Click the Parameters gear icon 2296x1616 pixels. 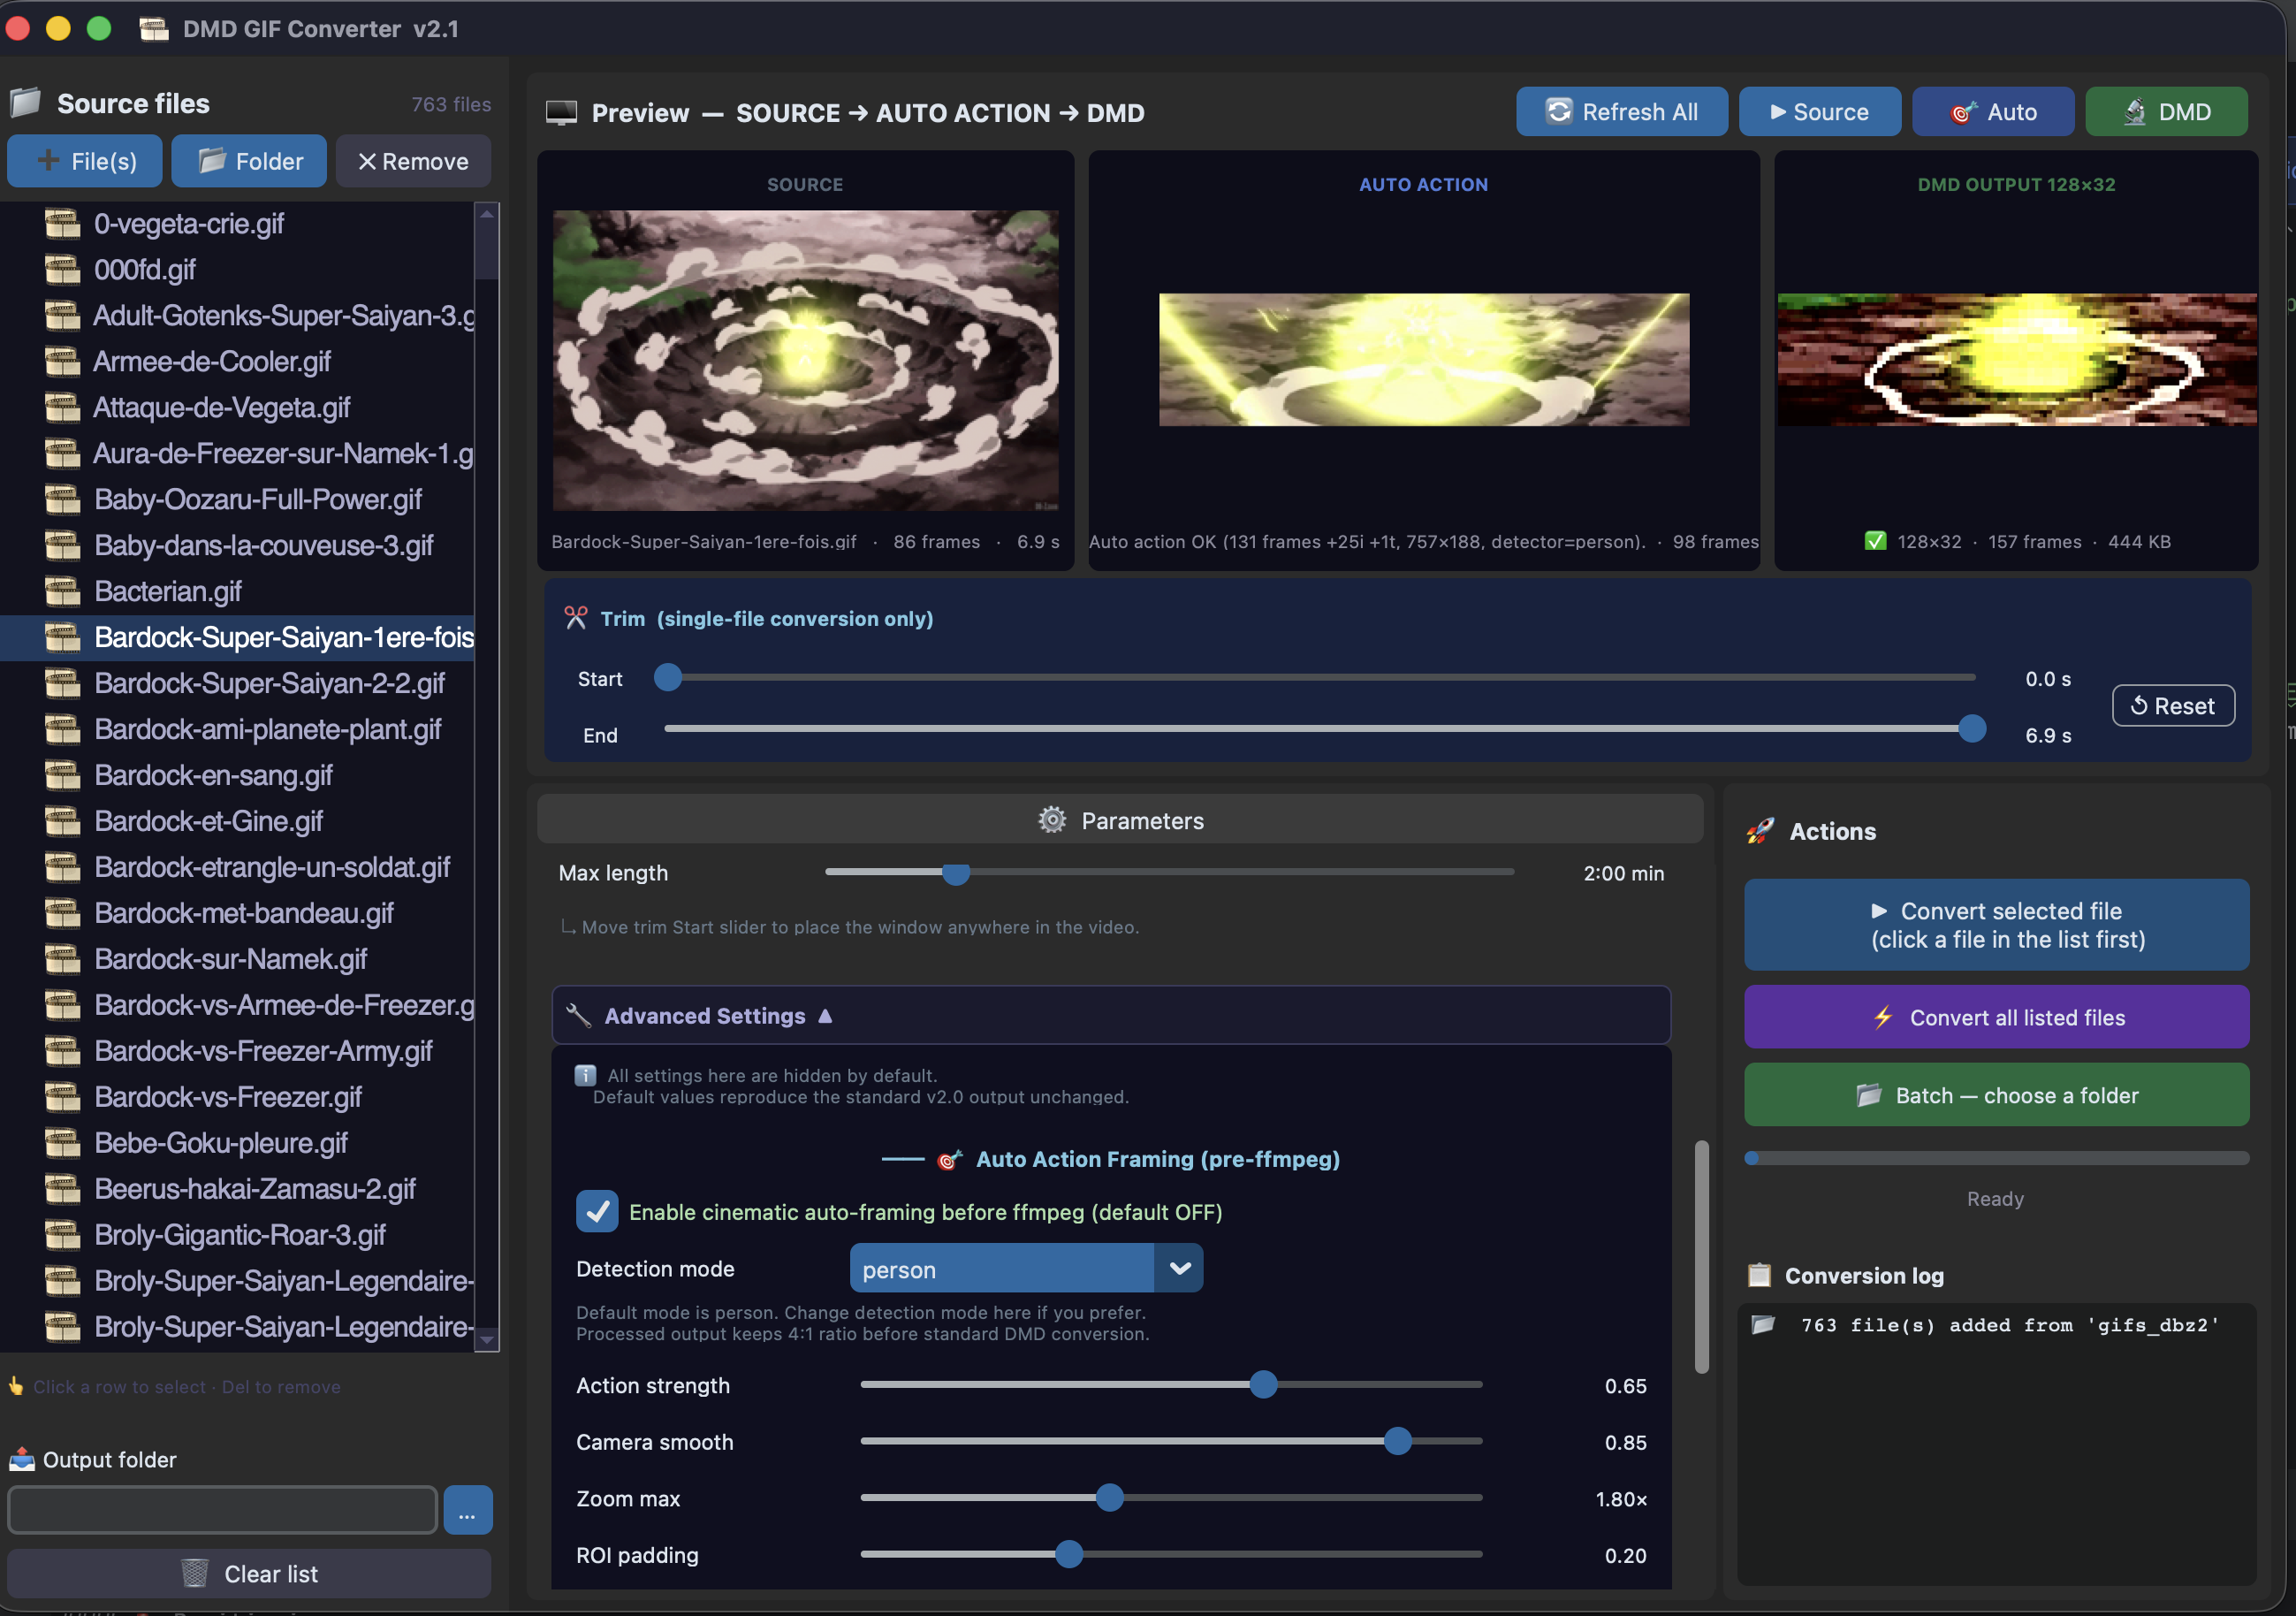(1051, 820)
